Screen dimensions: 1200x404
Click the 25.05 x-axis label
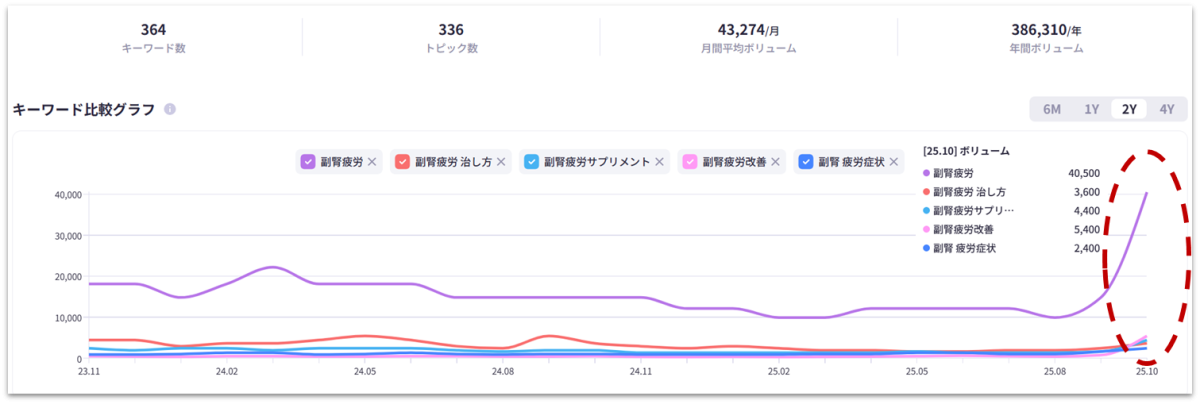pyautogui.click(x=917, y=372)
